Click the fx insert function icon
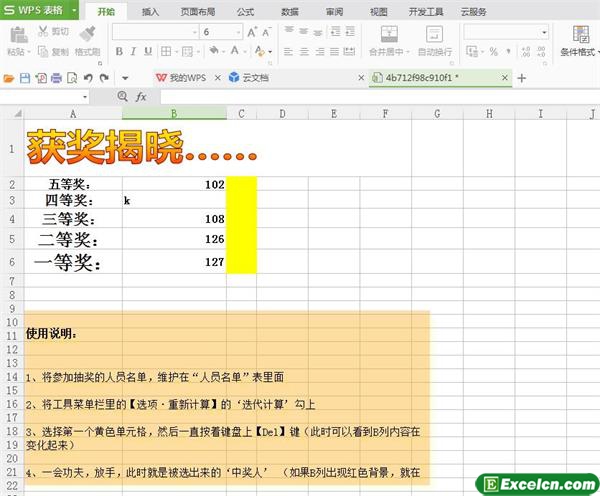The image size is (600, 496). coord(141,97)
